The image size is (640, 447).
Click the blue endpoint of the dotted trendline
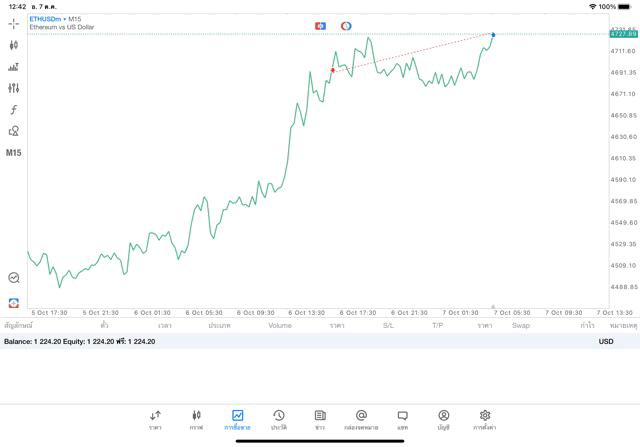[493, 35]
